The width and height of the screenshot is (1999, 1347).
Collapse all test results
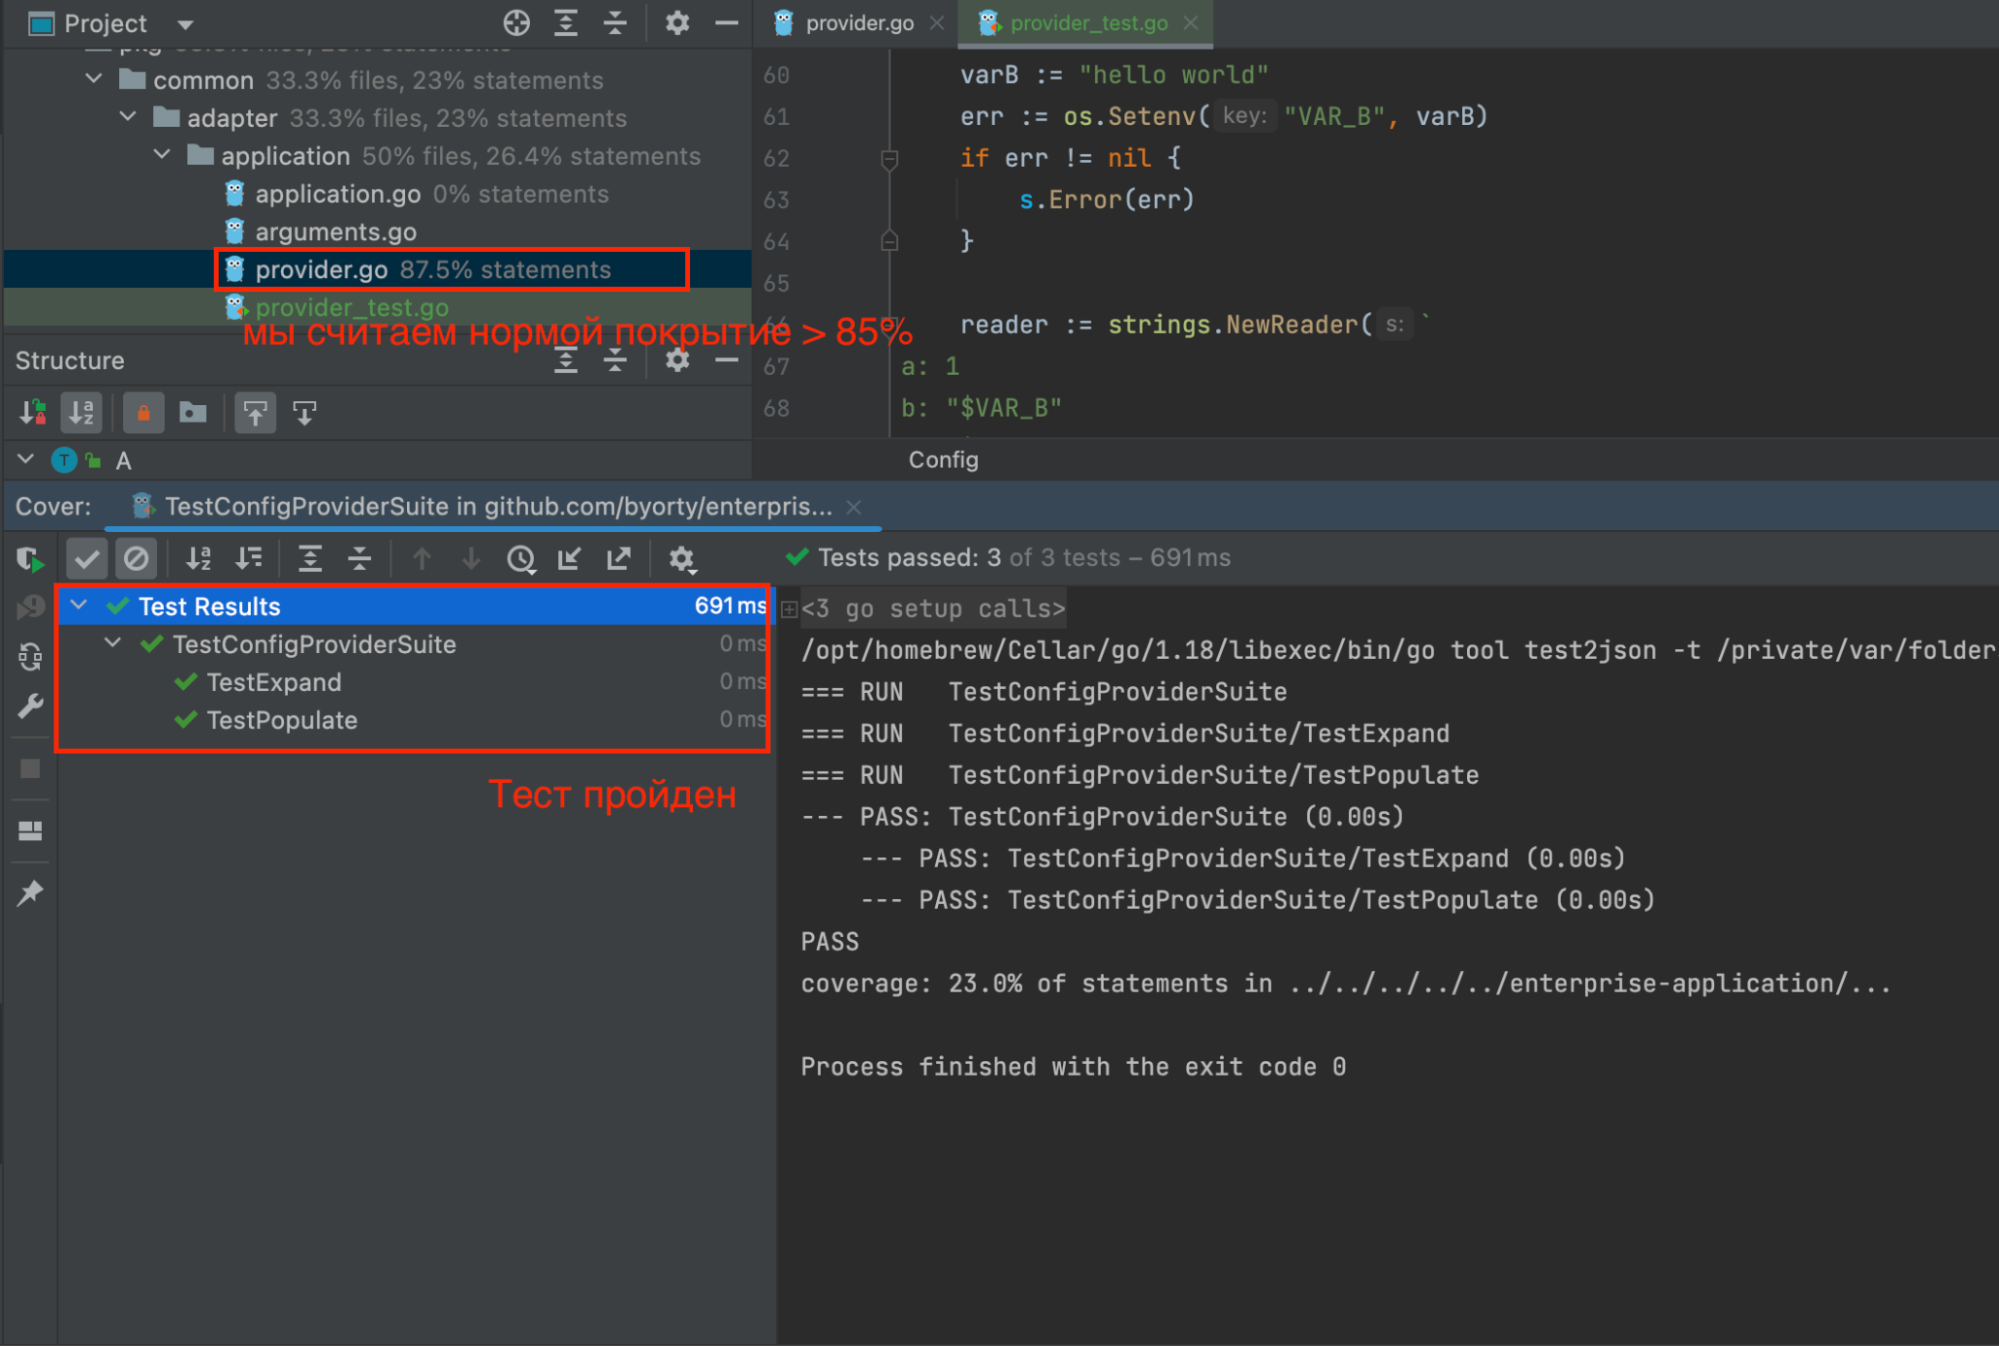[x=359, y=558]
